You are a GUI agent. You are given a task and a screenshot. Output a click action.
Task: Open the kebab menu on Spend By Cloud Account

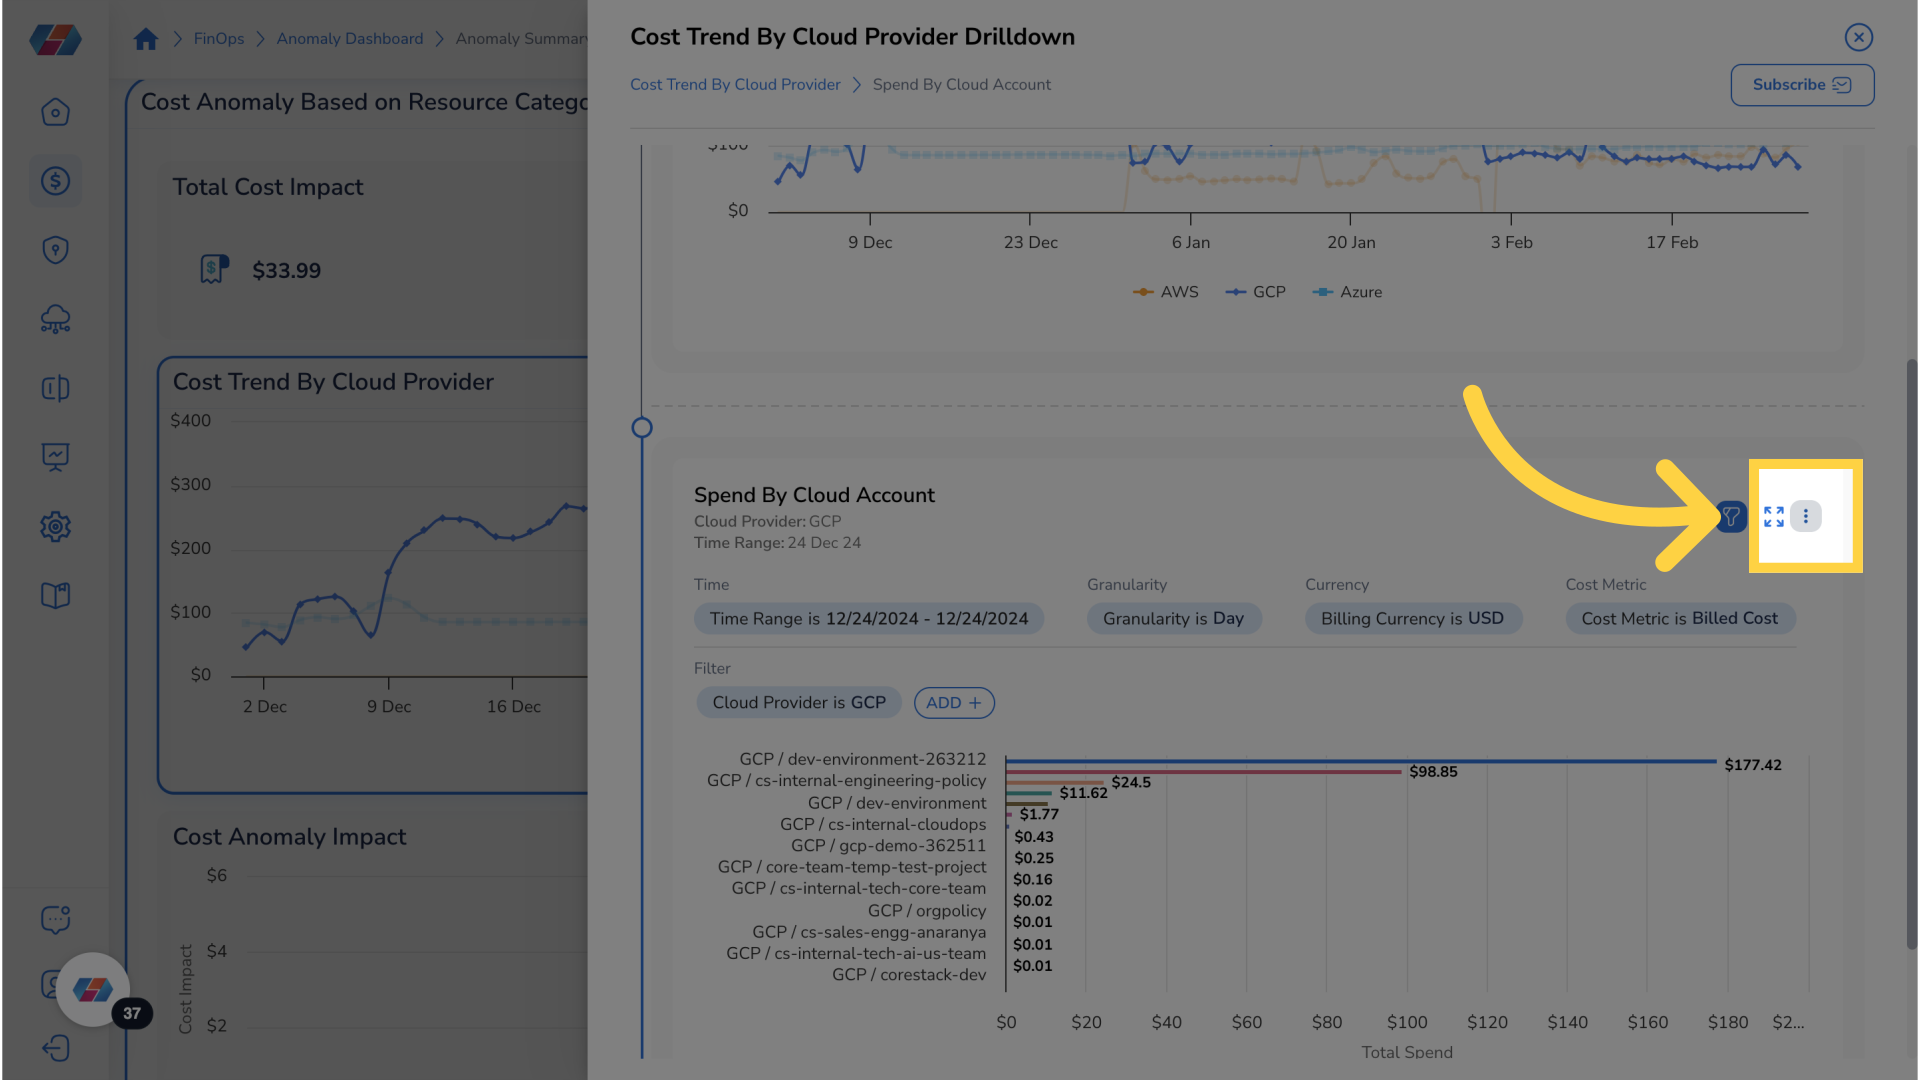click(1806, 516)
